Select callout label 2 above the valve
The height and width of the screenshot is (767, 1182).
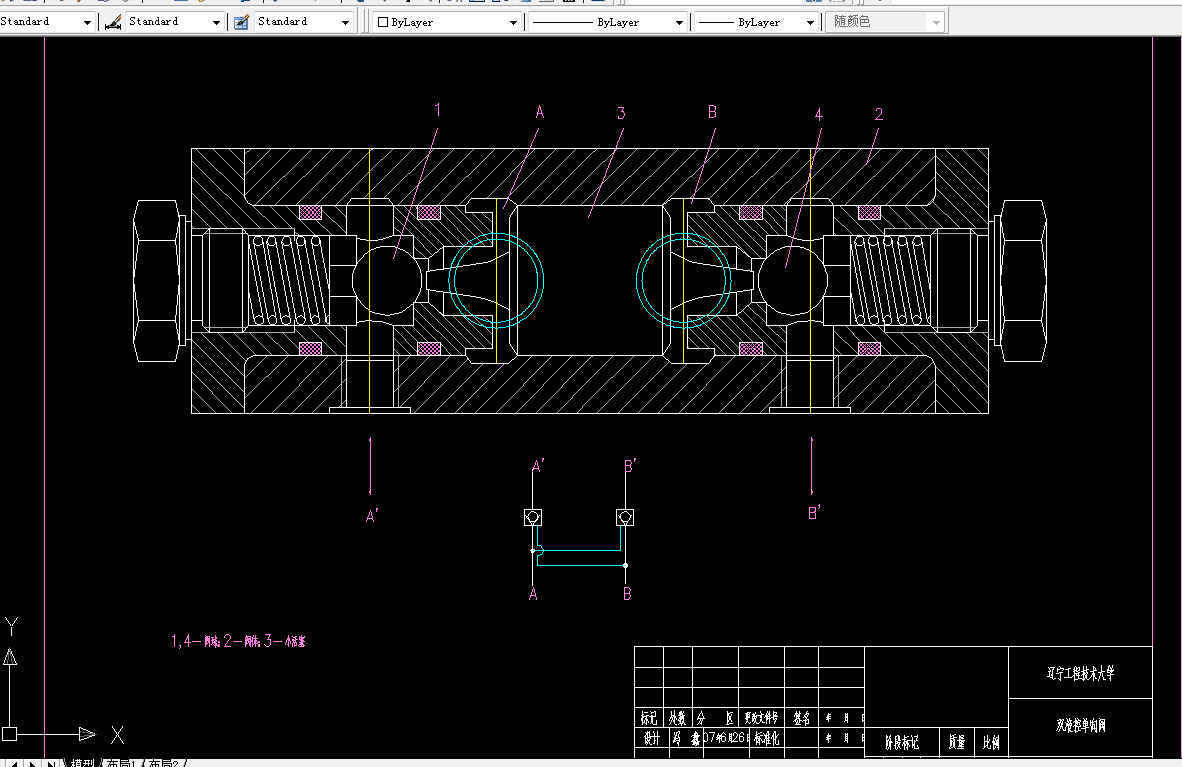coord(878,114)
